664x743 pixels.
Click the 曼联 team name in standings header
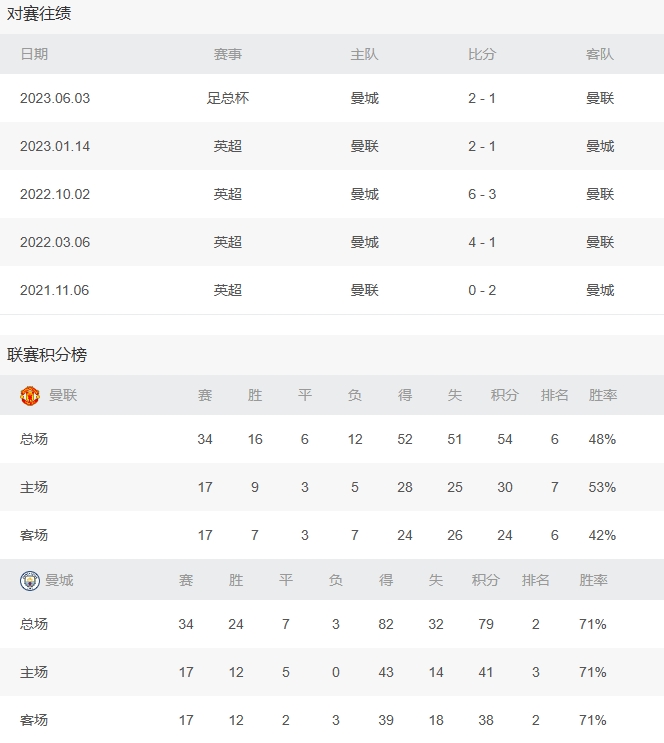[x=63, y=396]
